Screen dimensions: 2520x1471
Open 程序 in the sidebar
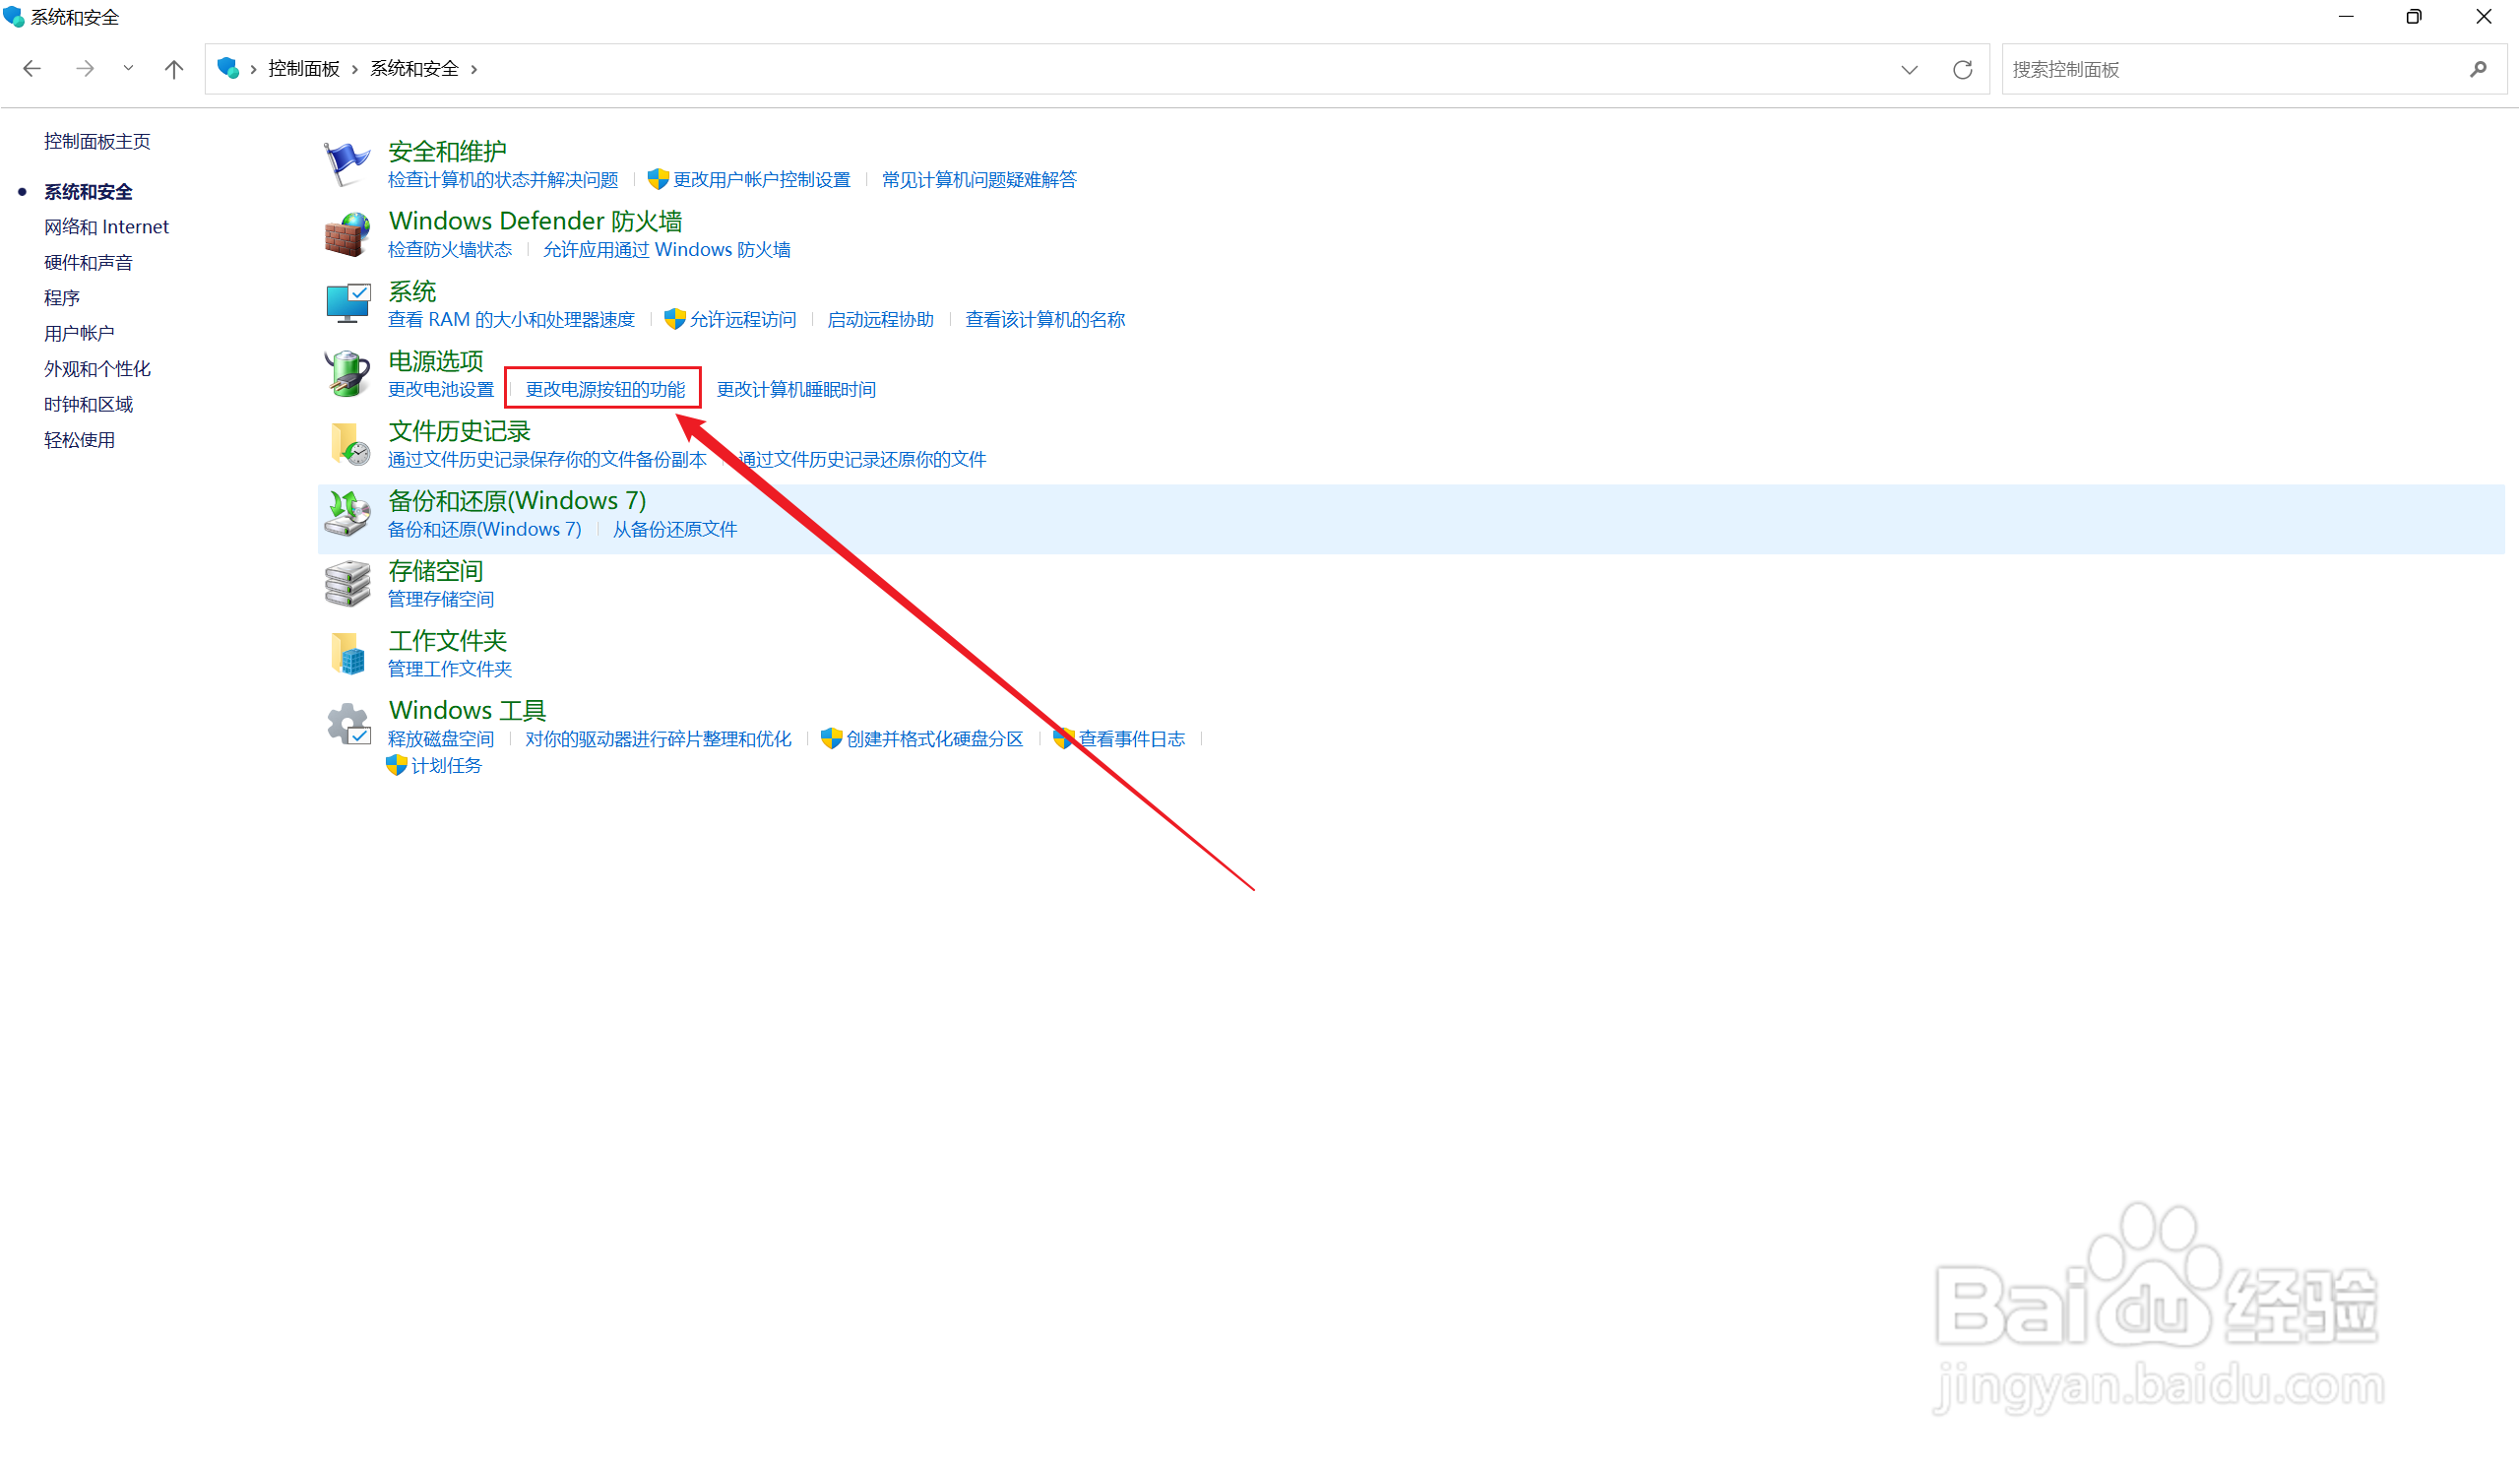[61, 298]
